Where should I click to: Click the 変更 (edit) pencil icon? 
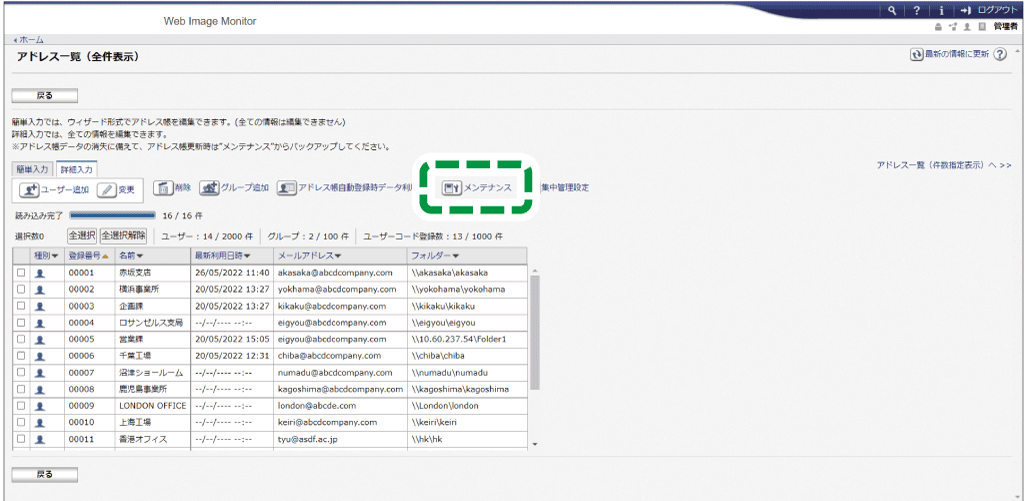pyautogui.click(x=107, y=189)
